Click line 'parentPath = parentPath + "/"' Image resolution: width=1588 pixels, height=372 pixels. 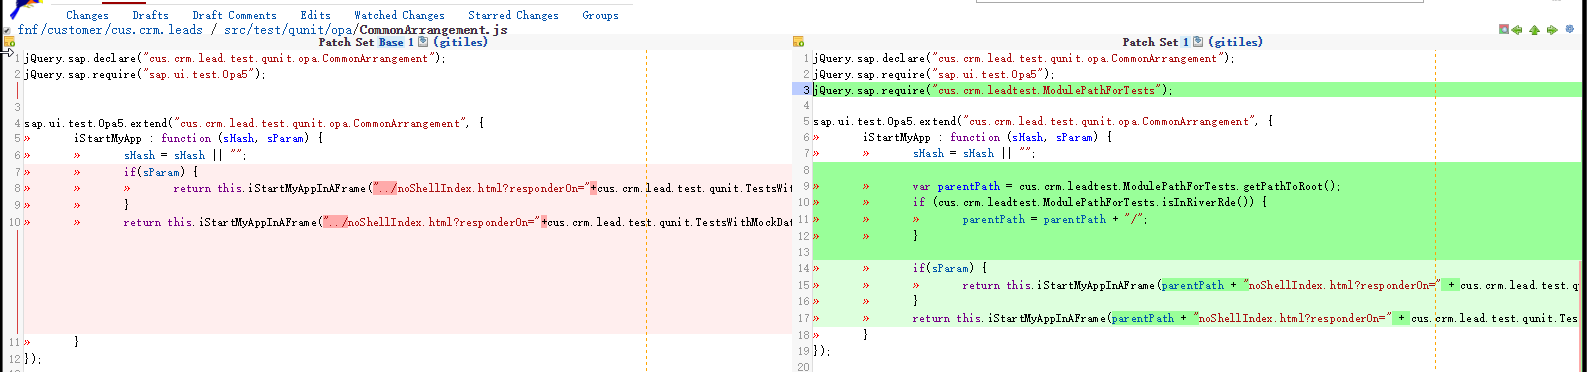tap(1055, 219)
